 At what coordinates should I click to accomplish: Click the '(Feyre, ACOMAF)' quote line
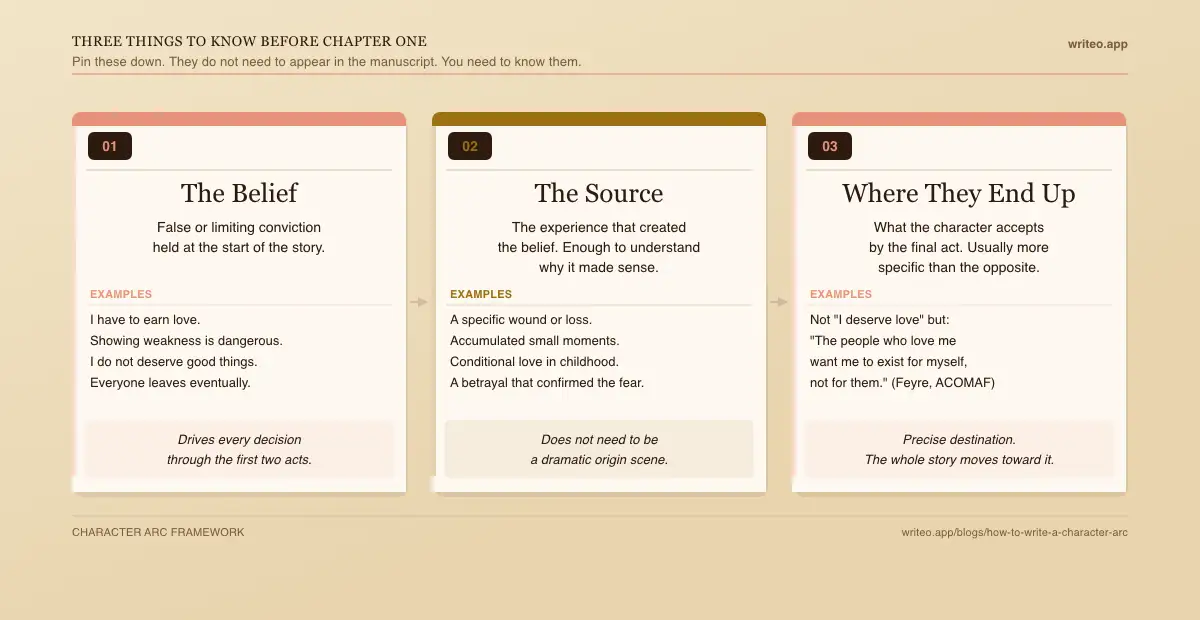(902, 383)
